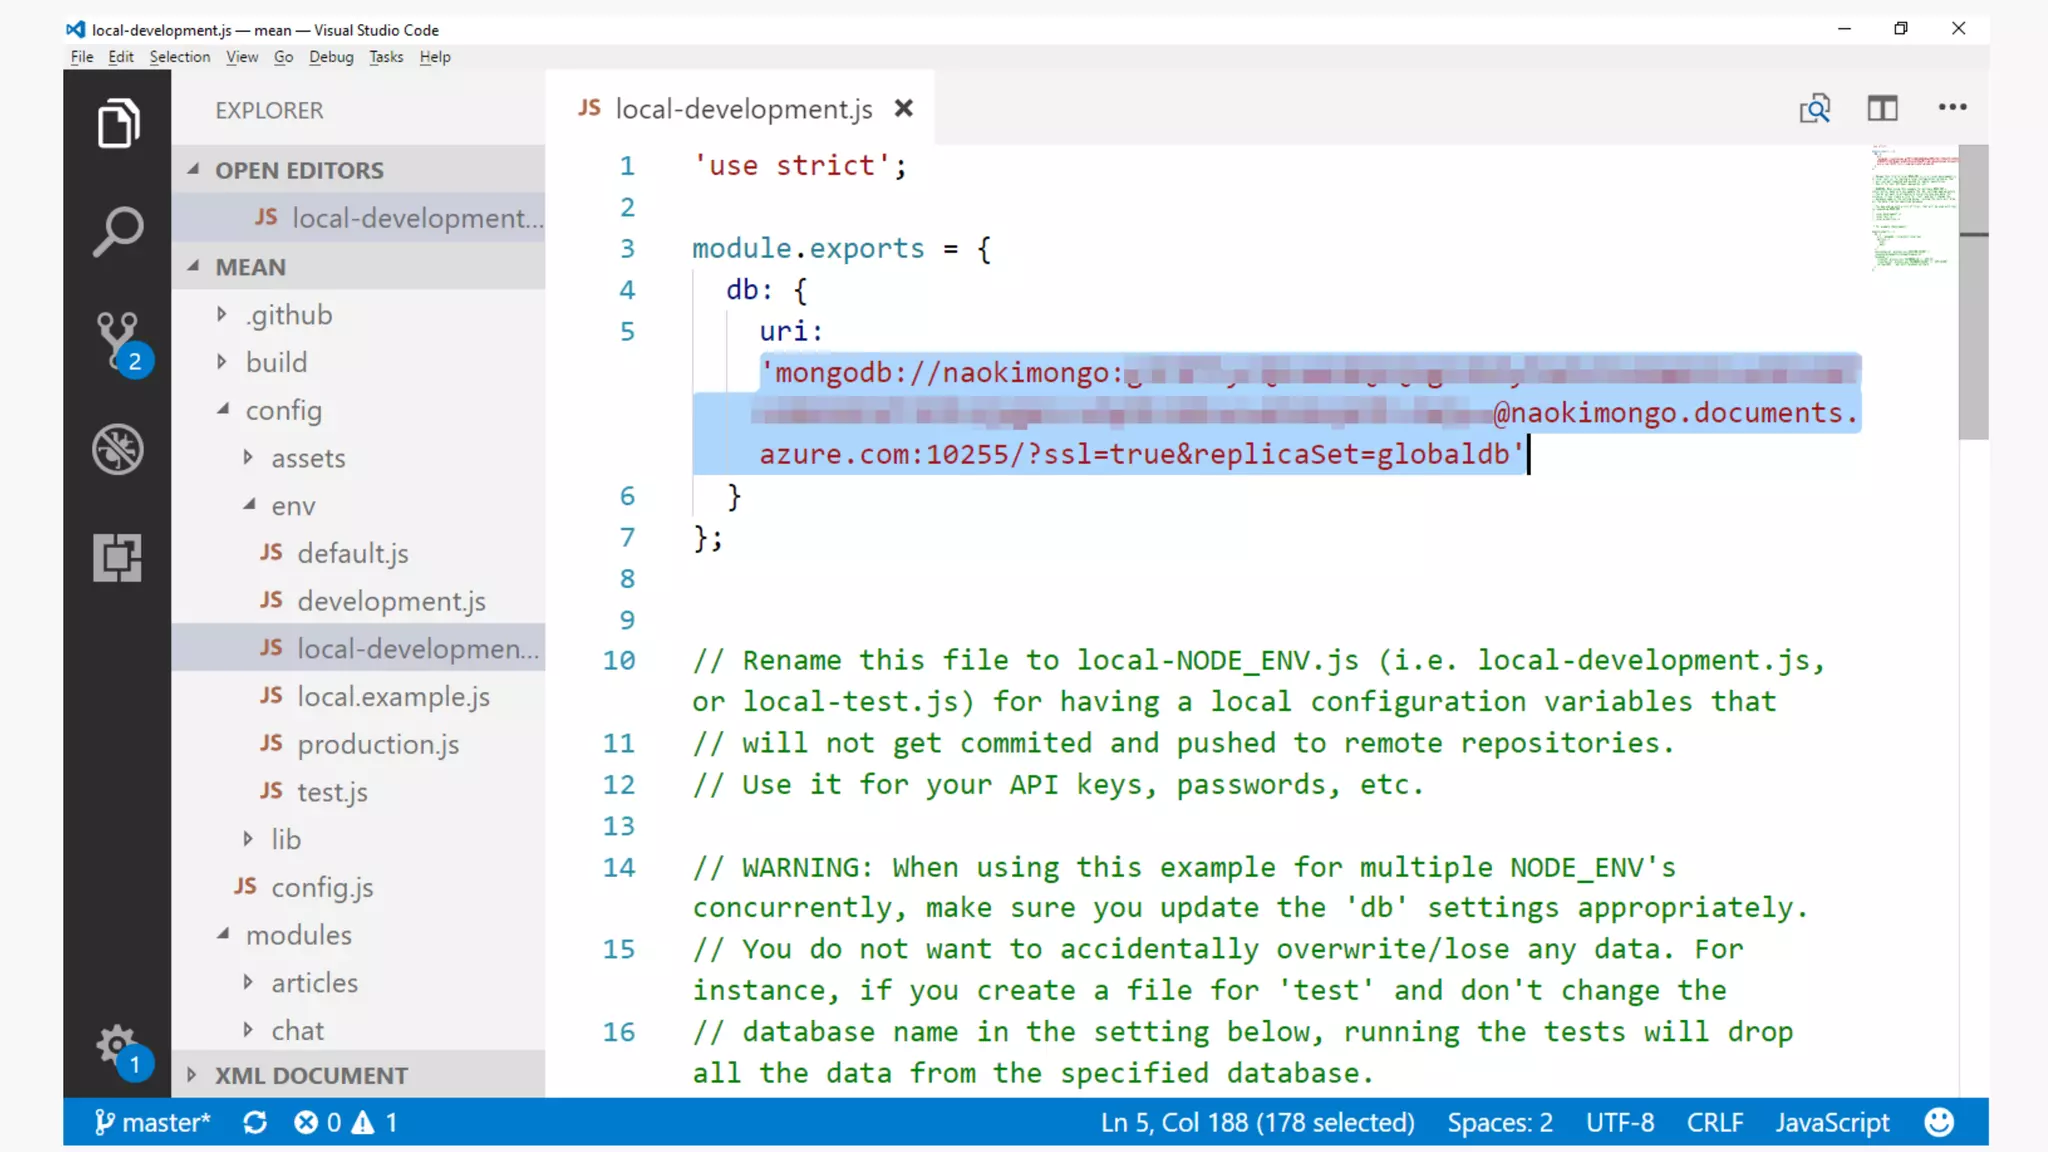Open the Debug view in activity bar
Screen dimensions: 2048x1152
click(x=118, y=449)
